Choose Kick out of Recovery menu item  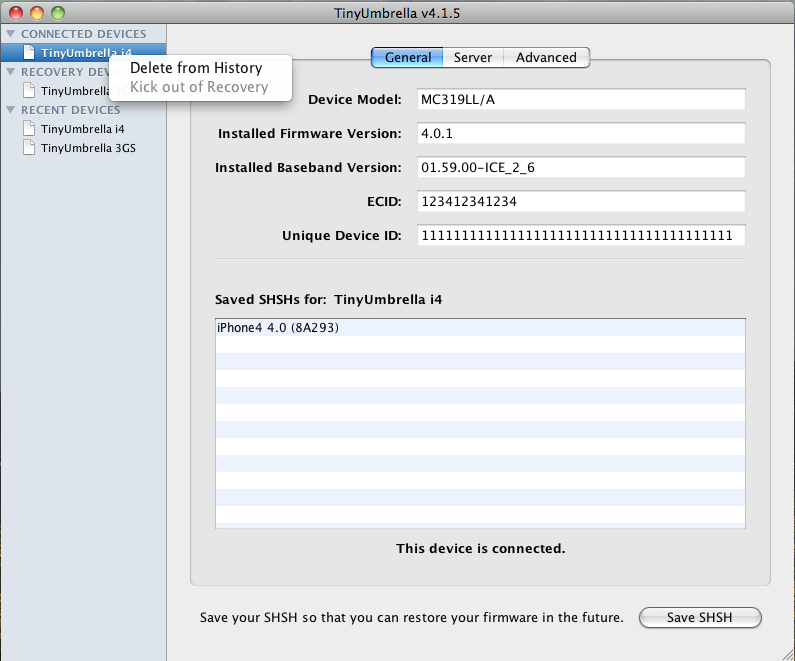pyautogui.click(x=199, y=87)
